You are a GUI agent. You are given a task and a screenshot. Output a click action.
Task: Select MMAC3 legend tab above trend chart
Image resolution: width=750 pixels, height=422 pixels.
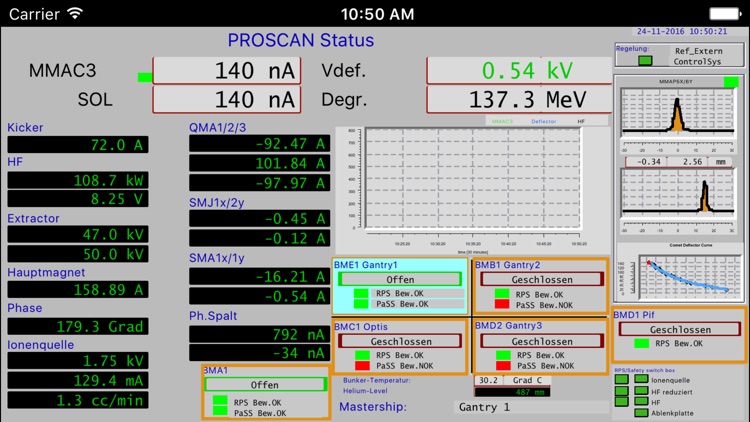[502, 122]
